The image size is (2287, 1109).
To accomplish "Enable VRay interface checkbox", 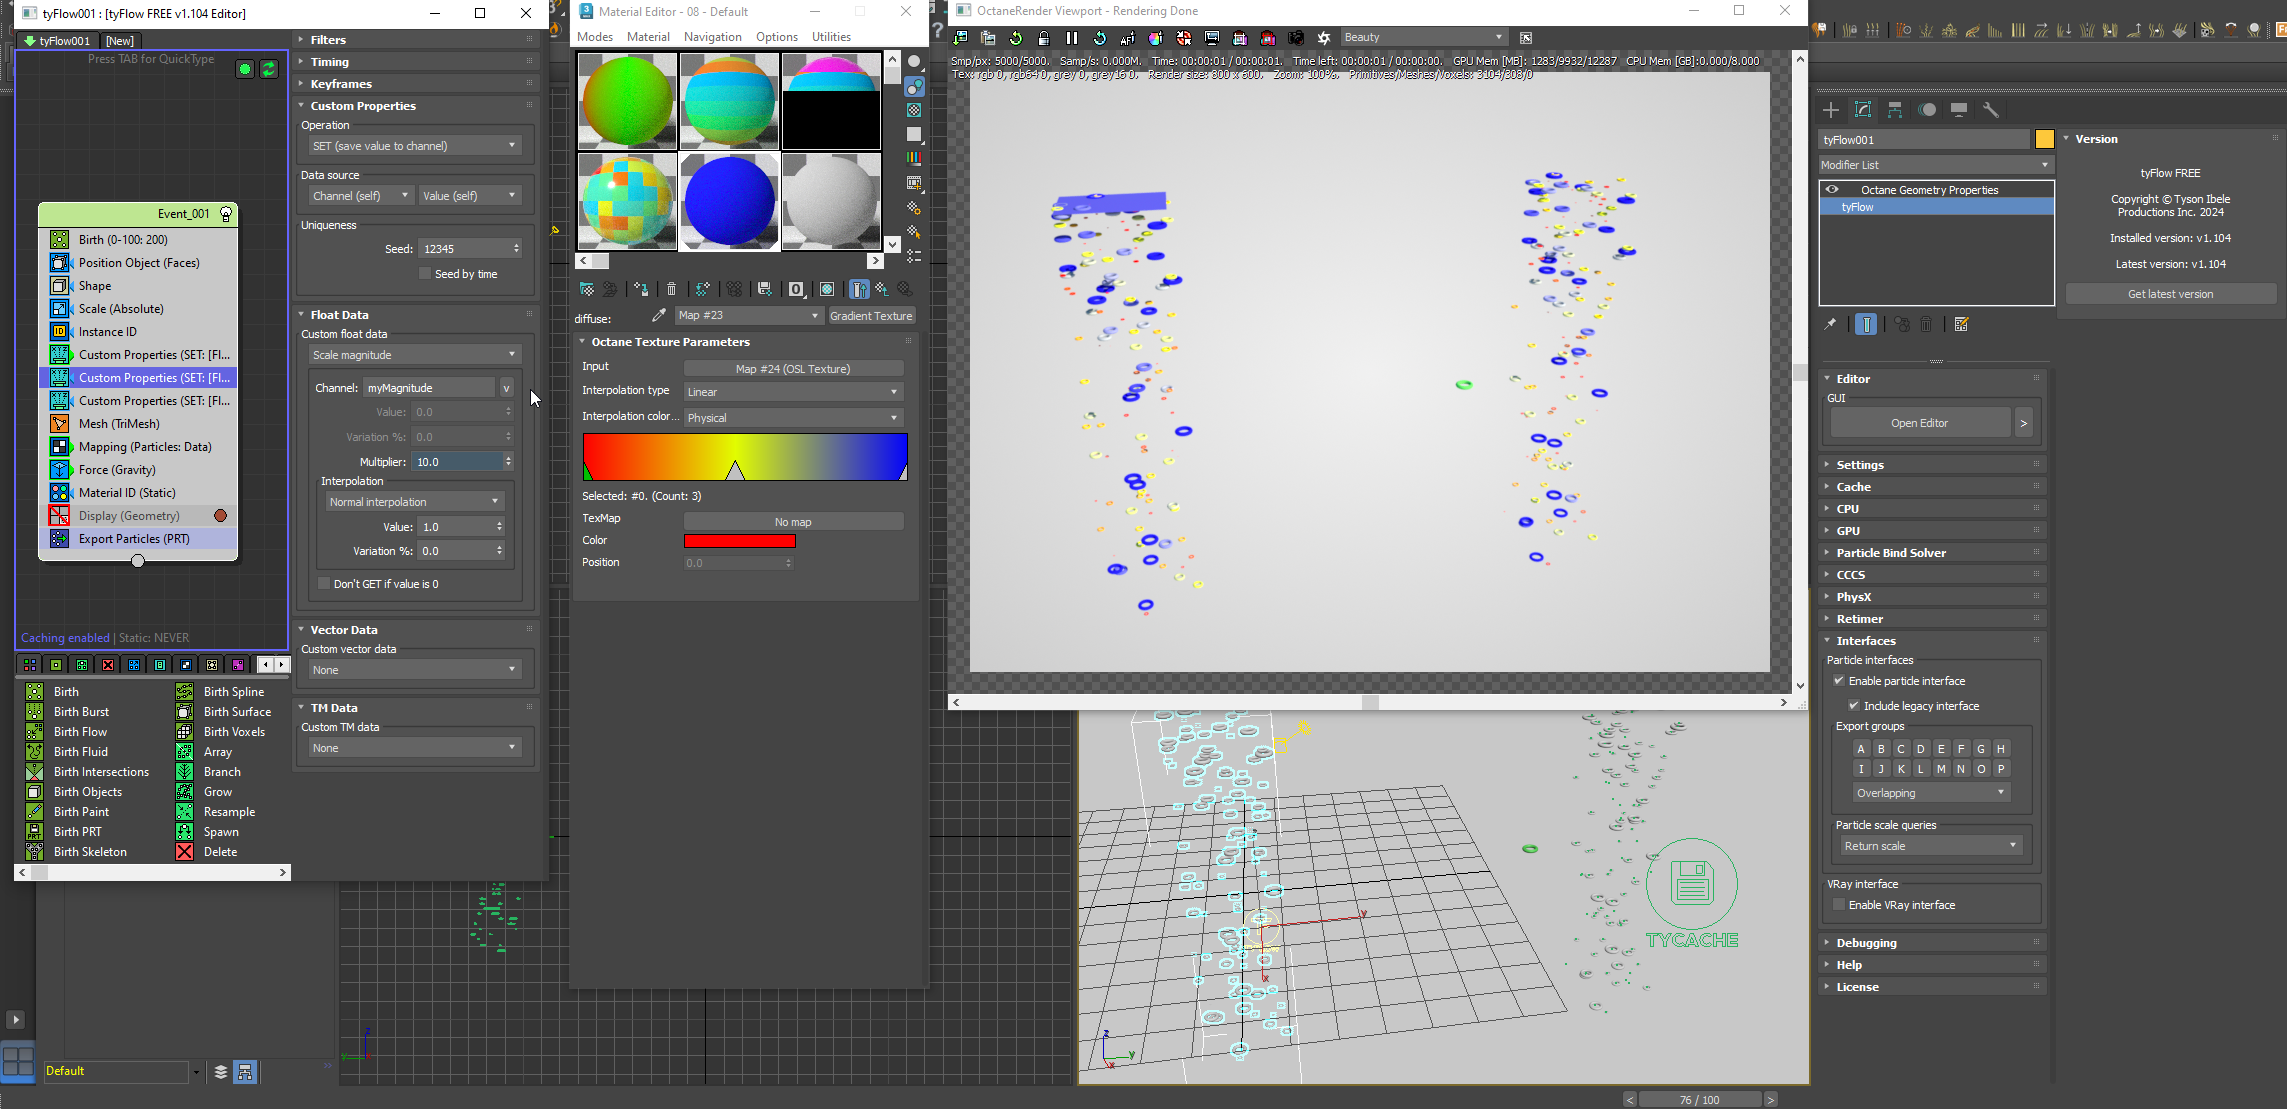I will click(x=1838, y=905).
